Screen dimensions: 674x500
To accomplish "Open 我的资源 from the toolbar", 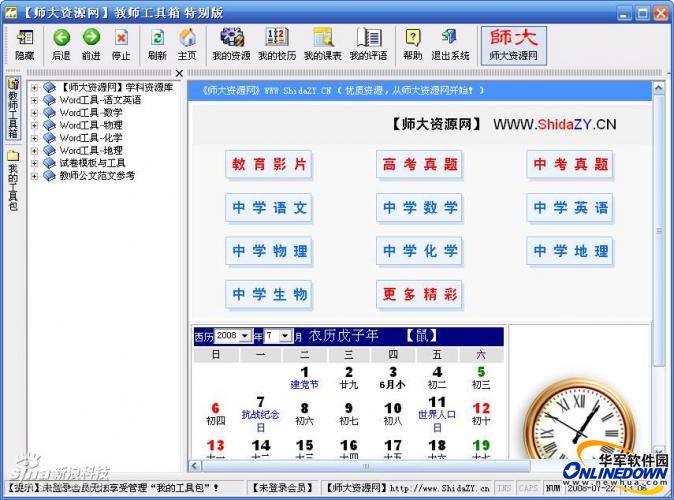I will click(231, 45).
